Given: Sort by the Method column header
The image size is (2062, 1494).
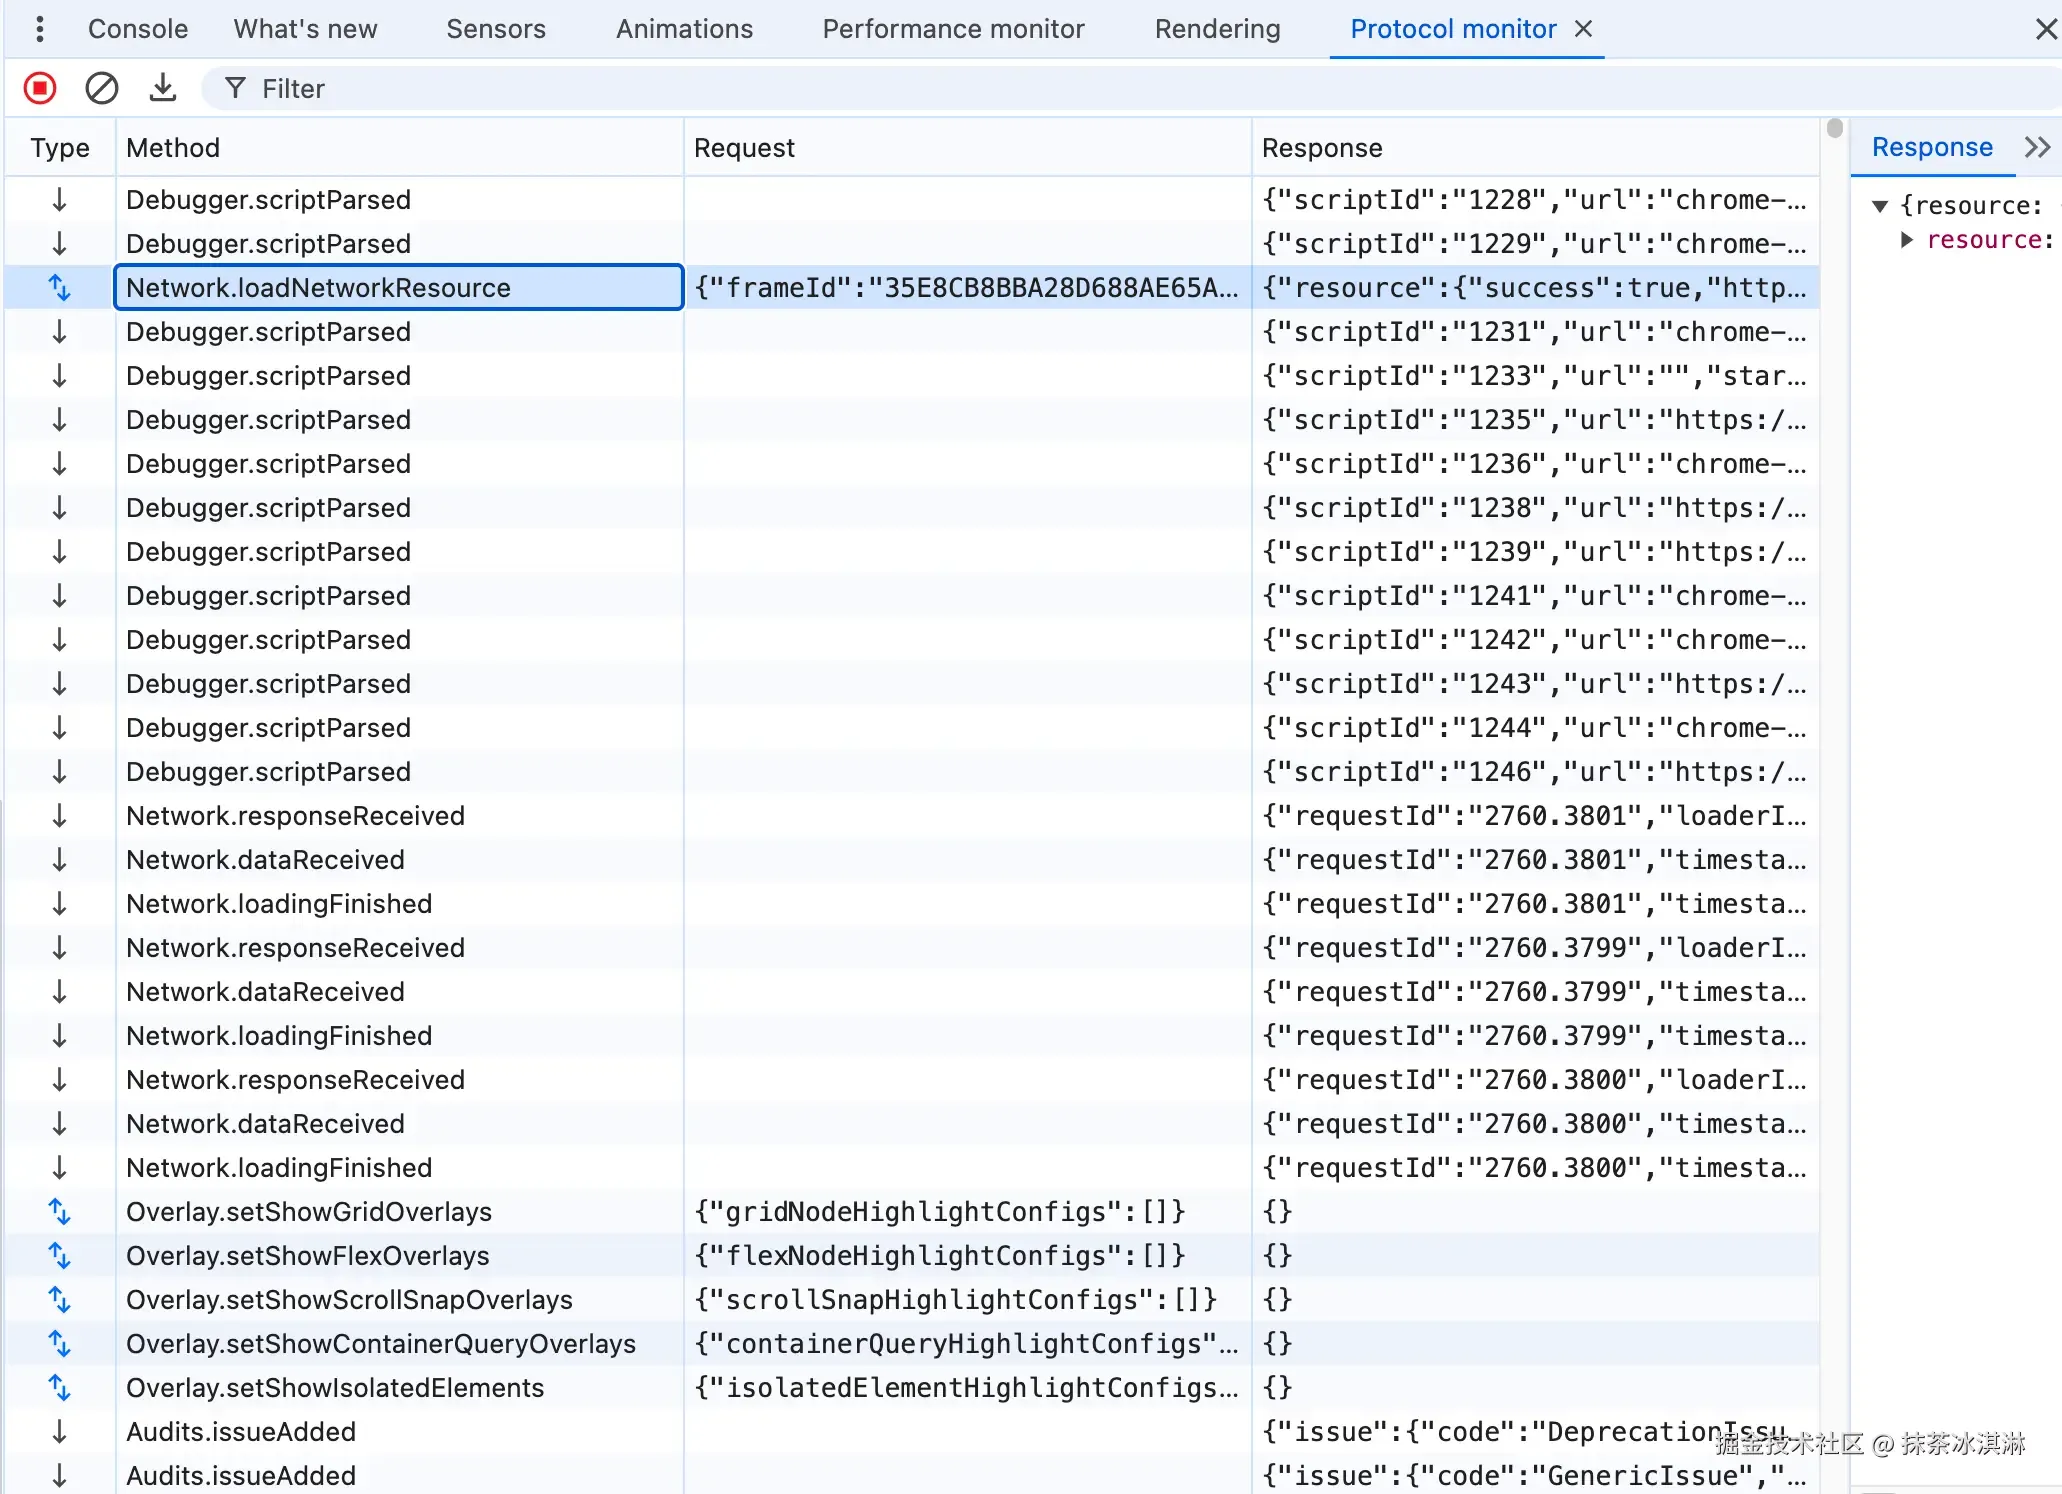Looking at the screenshot, I should [x=399, y=148].
